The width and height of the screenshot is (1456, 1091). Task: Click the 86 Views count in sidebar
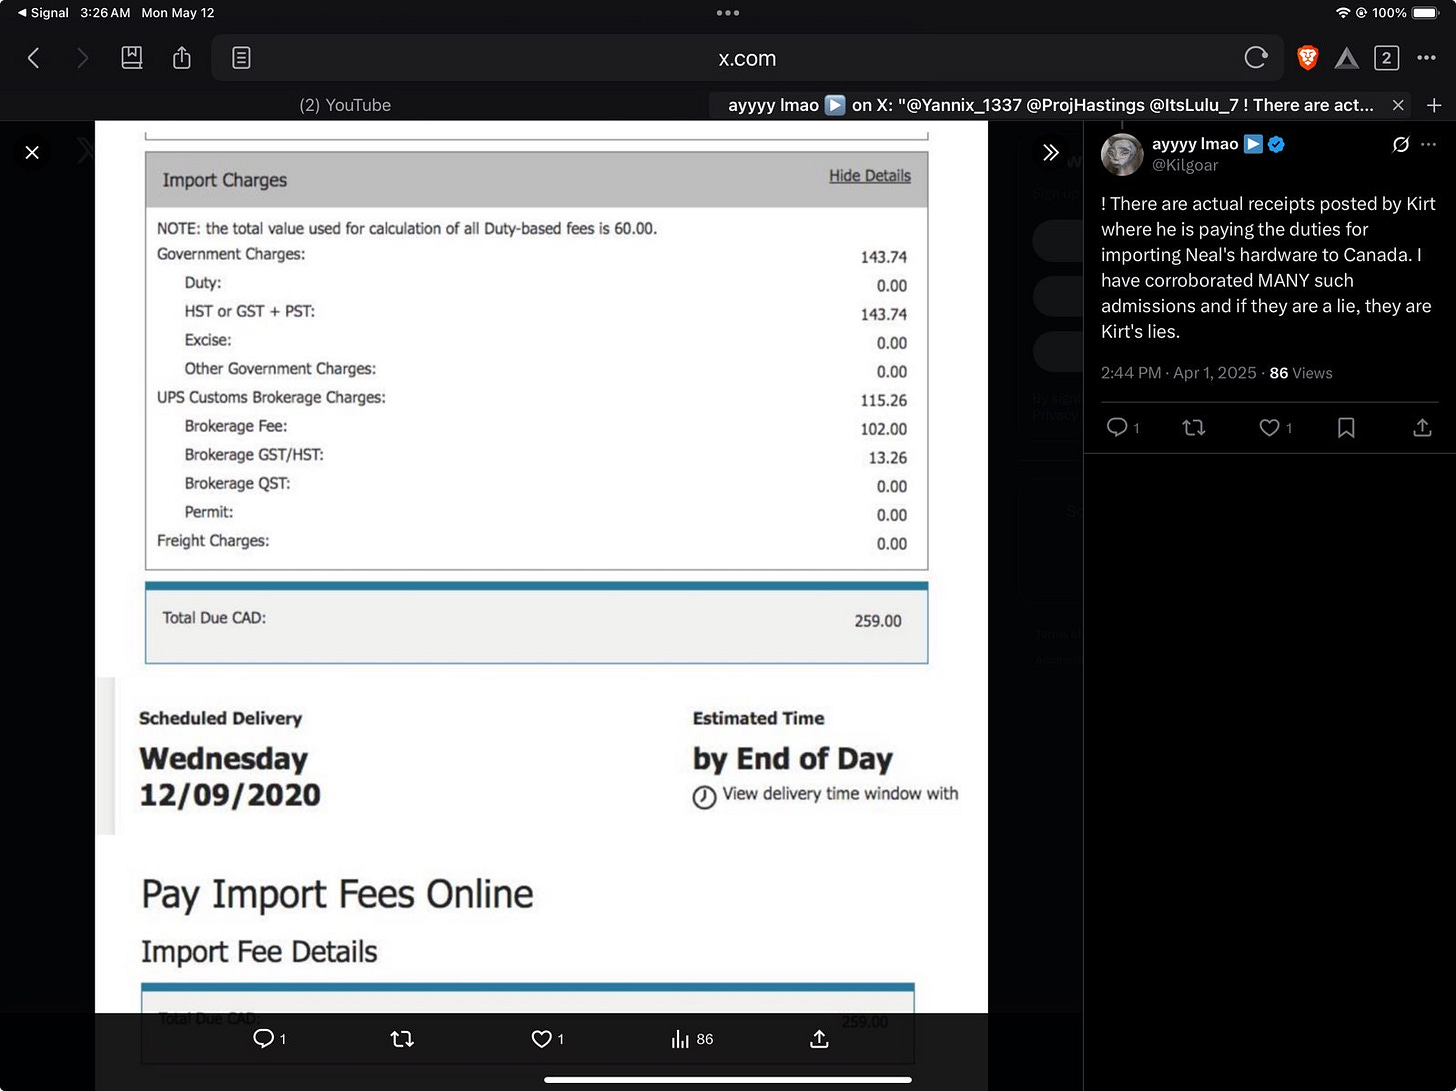[x=1301, y=373]
